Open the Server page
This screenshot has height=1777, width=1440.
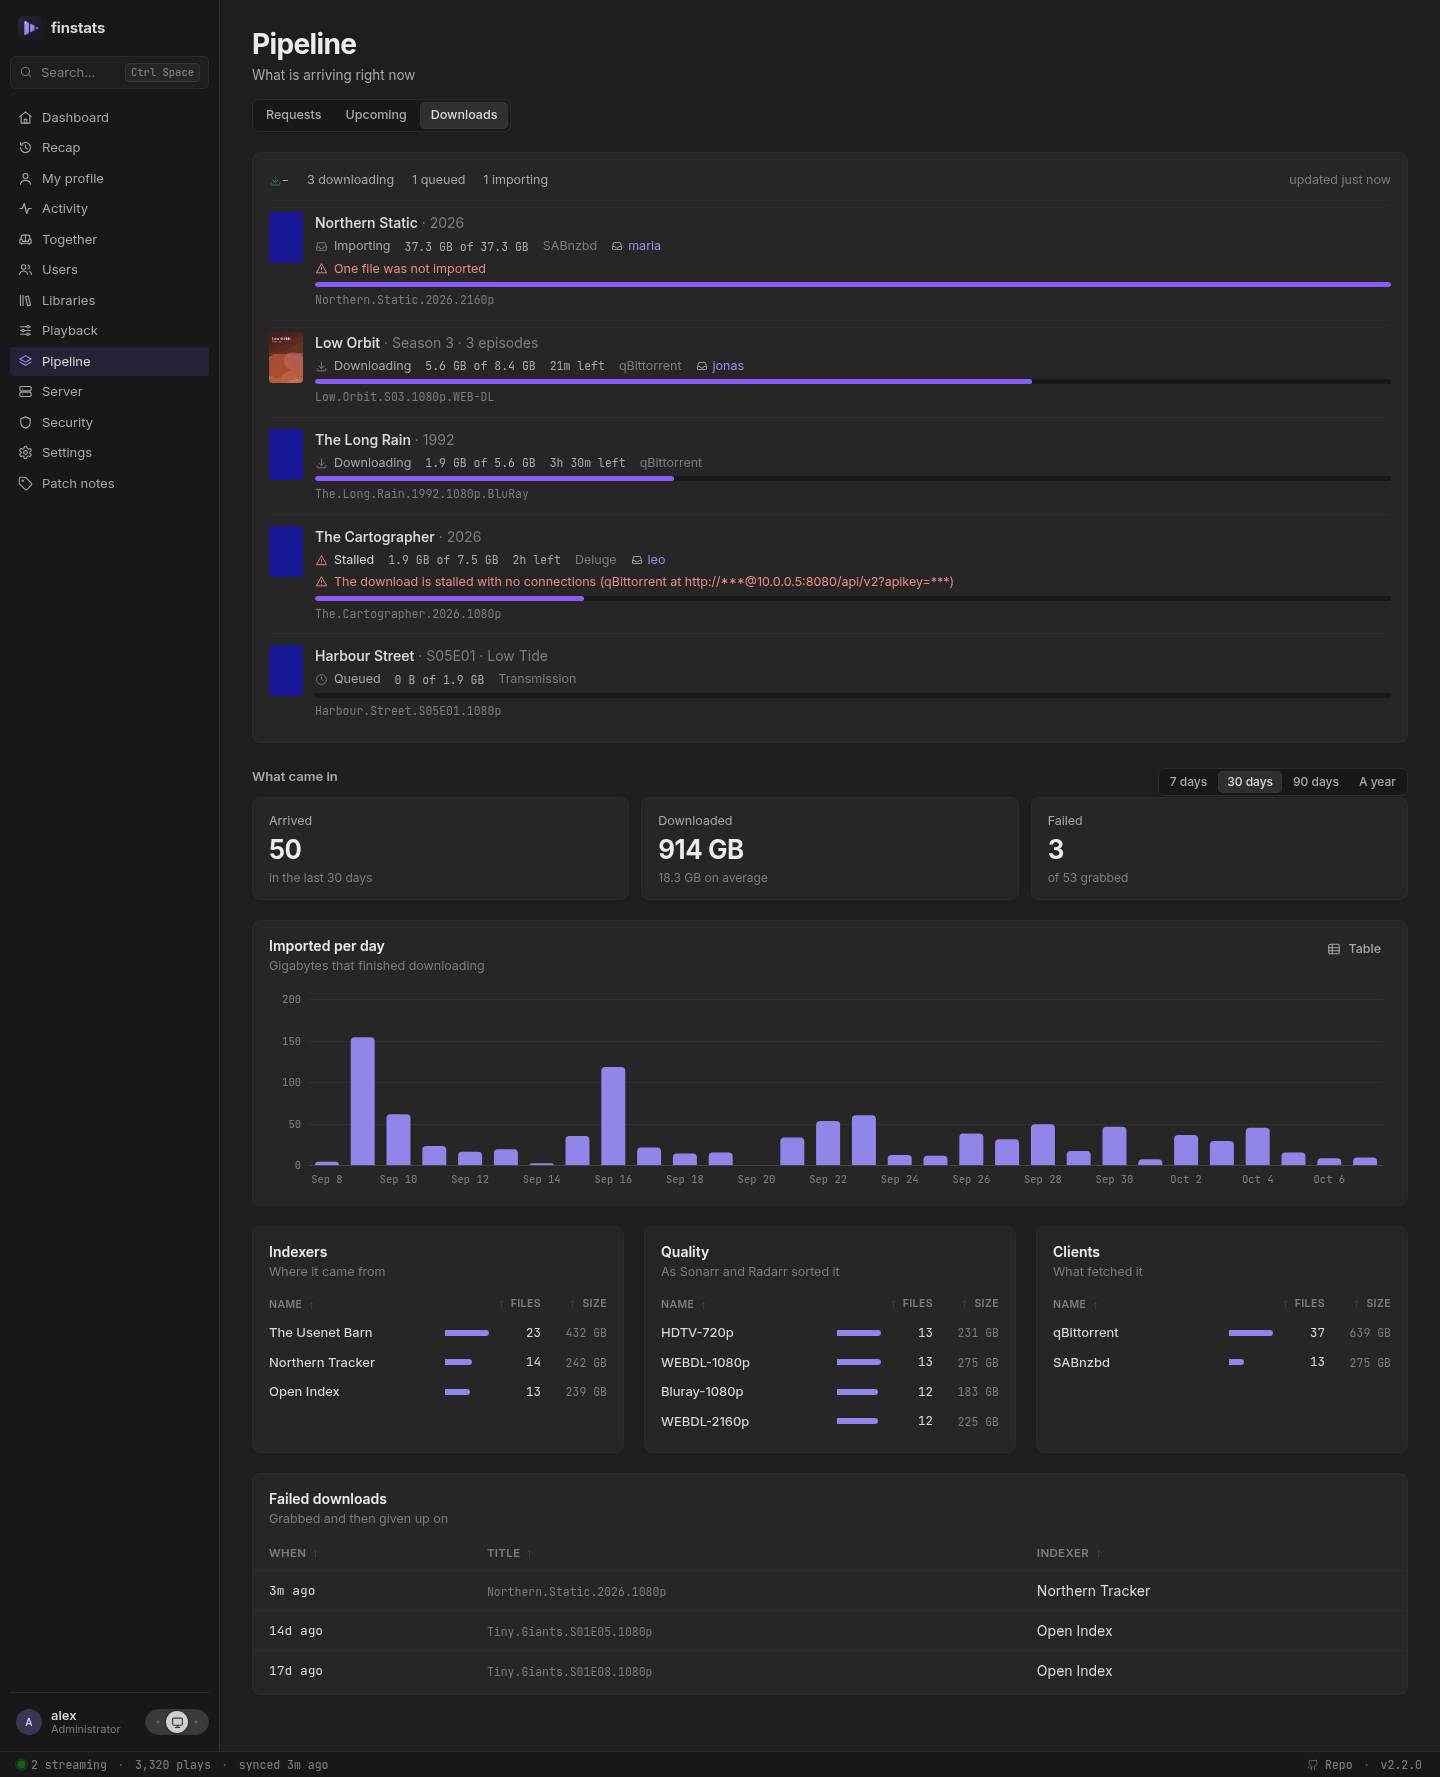point(109,392)
